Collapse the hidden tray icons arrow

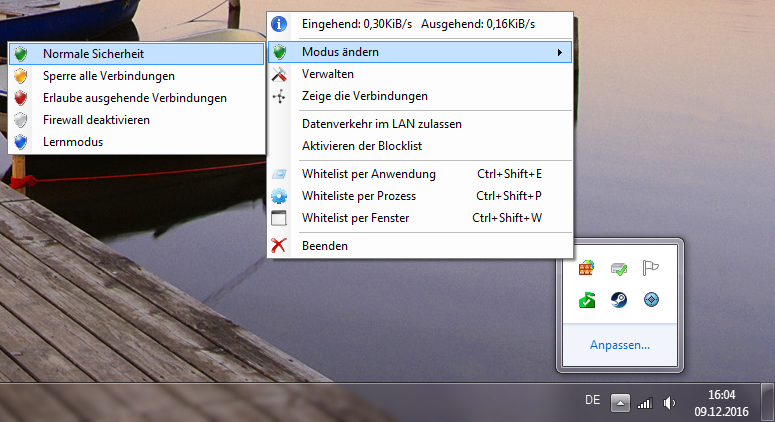coord(620,403)
